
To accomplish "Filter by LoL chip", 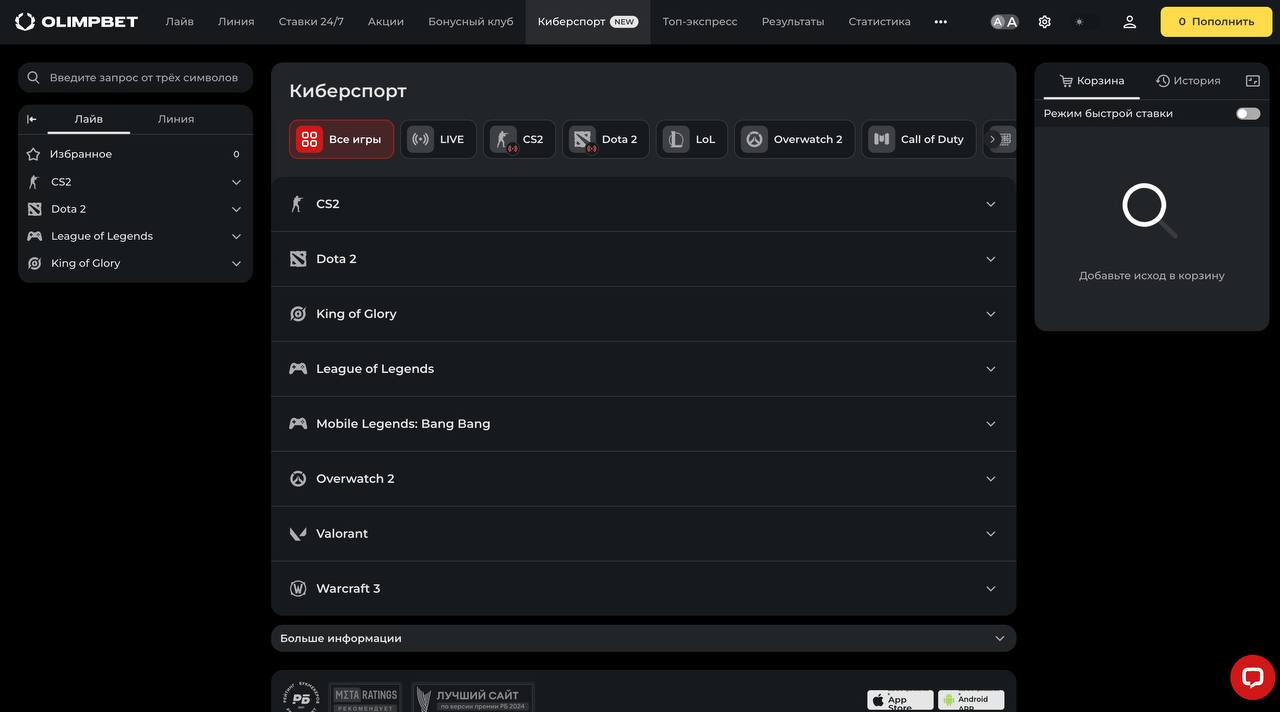I will click(x=692, y=139).
